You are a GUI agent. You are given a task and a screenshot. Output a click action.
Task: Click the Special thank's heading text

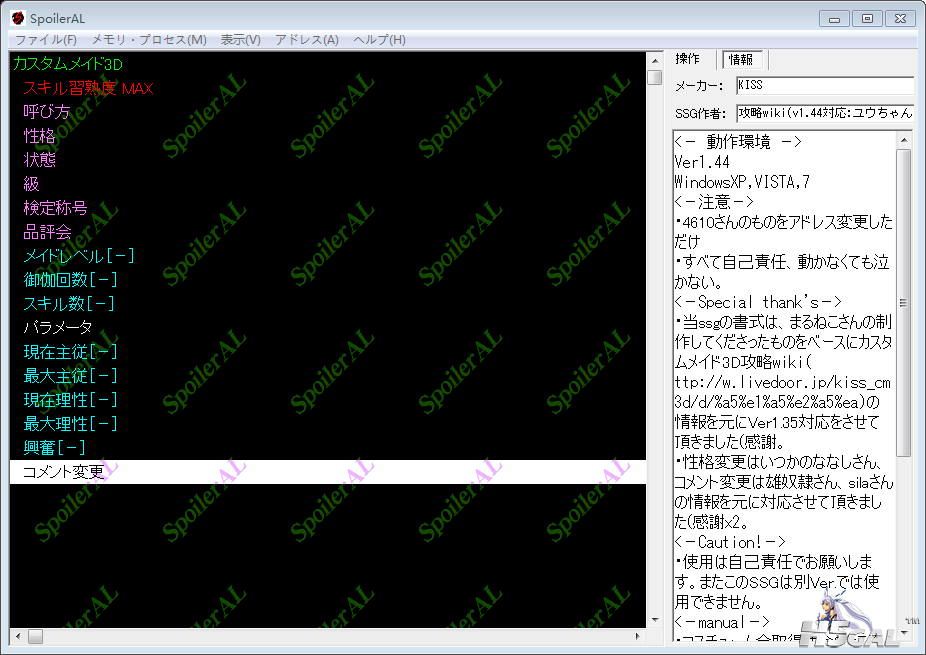coord(758,302)
